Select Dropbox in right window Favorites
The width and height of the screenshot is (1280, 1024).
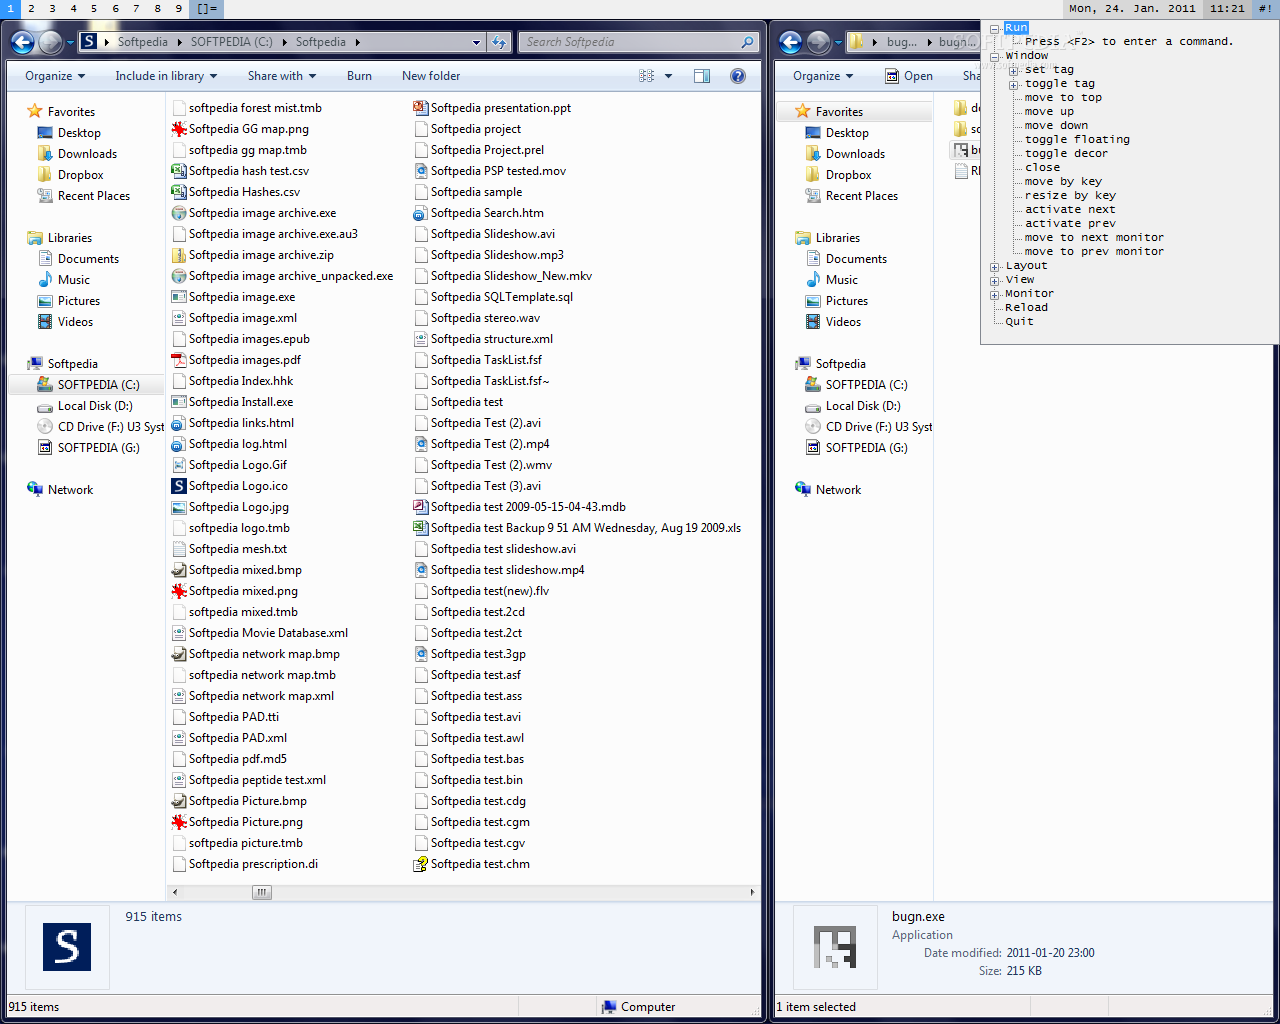(x=848, y=175)
